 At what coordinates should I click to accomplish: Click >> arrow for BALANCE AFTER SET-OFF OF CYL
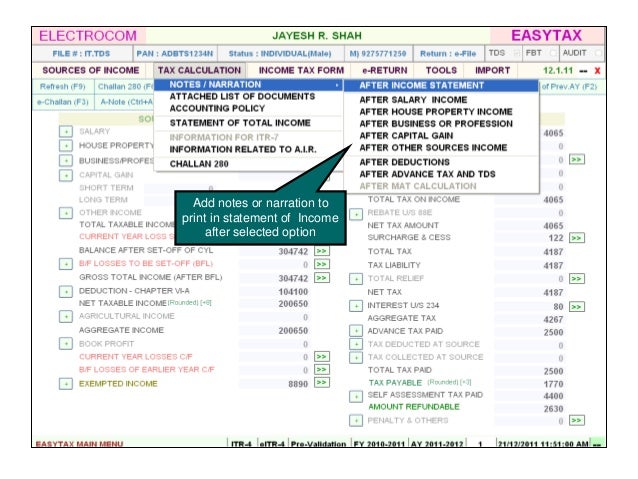(321, 251)
